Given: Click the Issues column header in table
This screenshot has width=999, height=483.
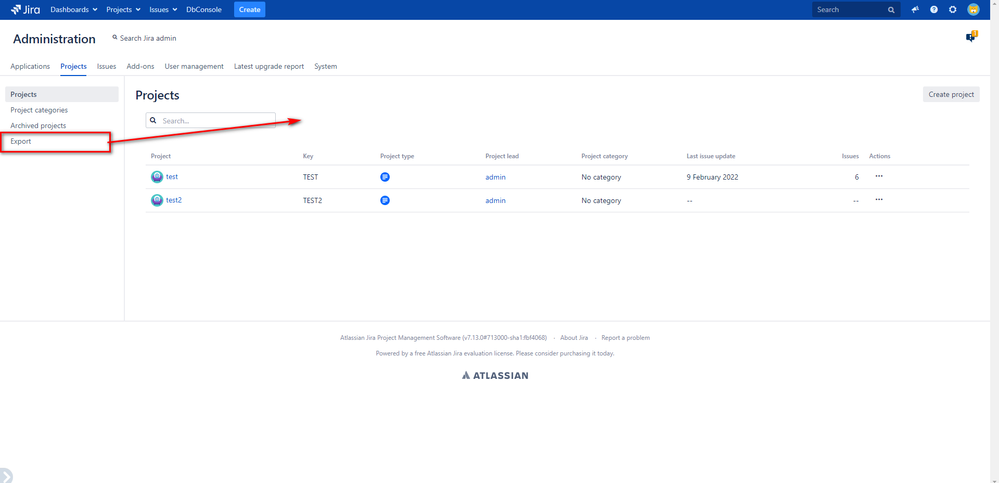Looking at the screenshot, I should click(x=850, y=156).
